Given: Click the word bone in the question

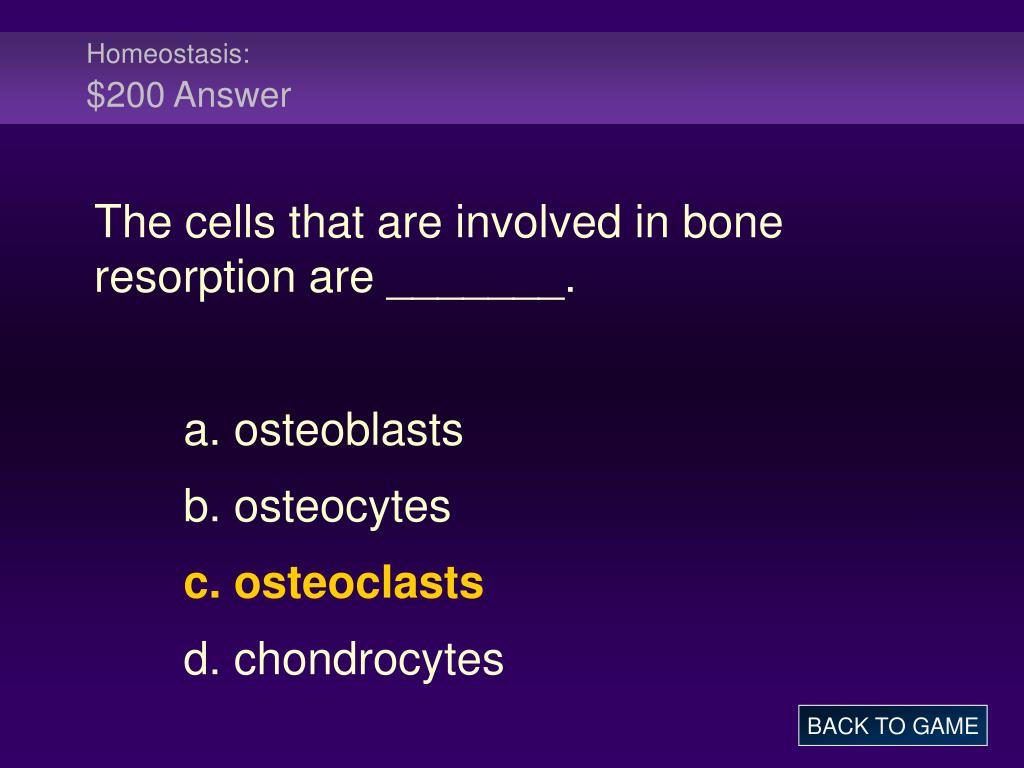Looking at the screenshot, I should pos(732,221).
